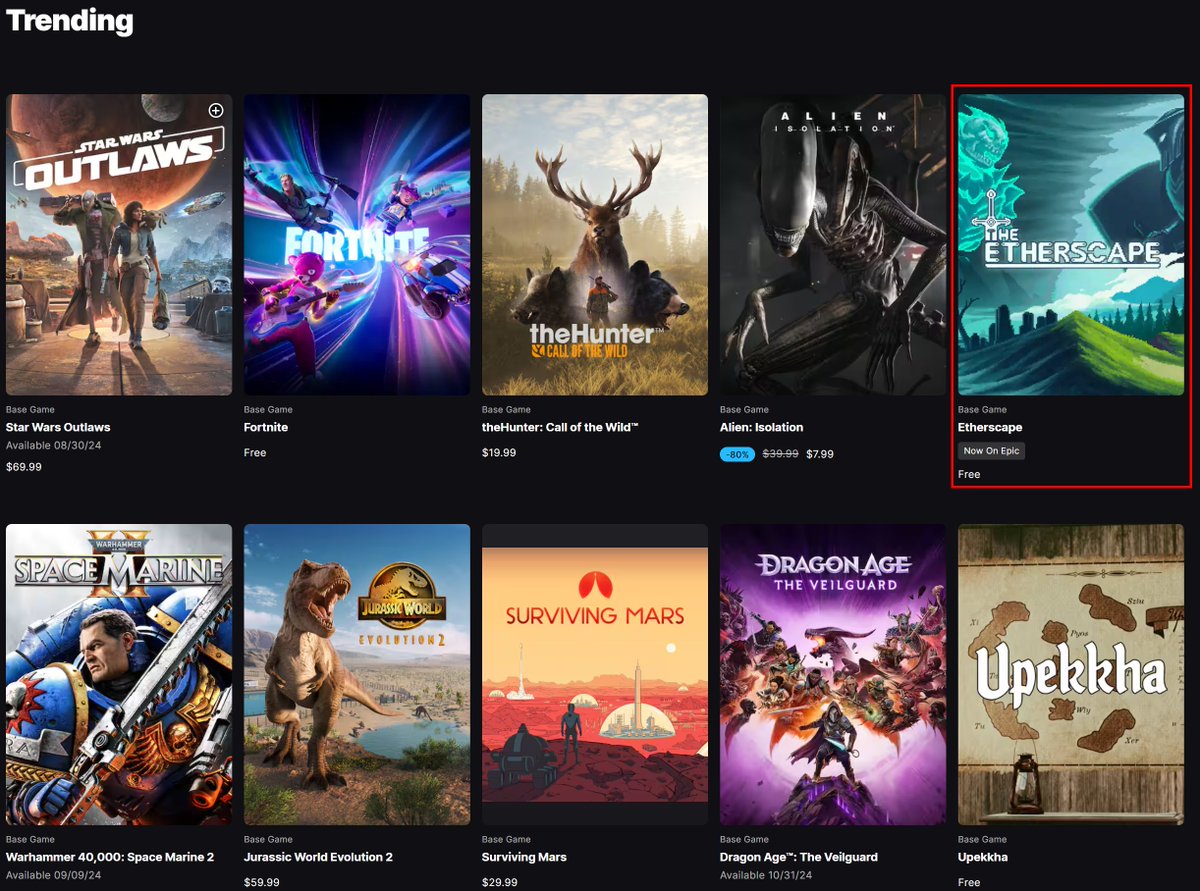Click the Now On Epic badge
Image resolution: width=1200 pixels, height=891 pixels.
point(992,451)
